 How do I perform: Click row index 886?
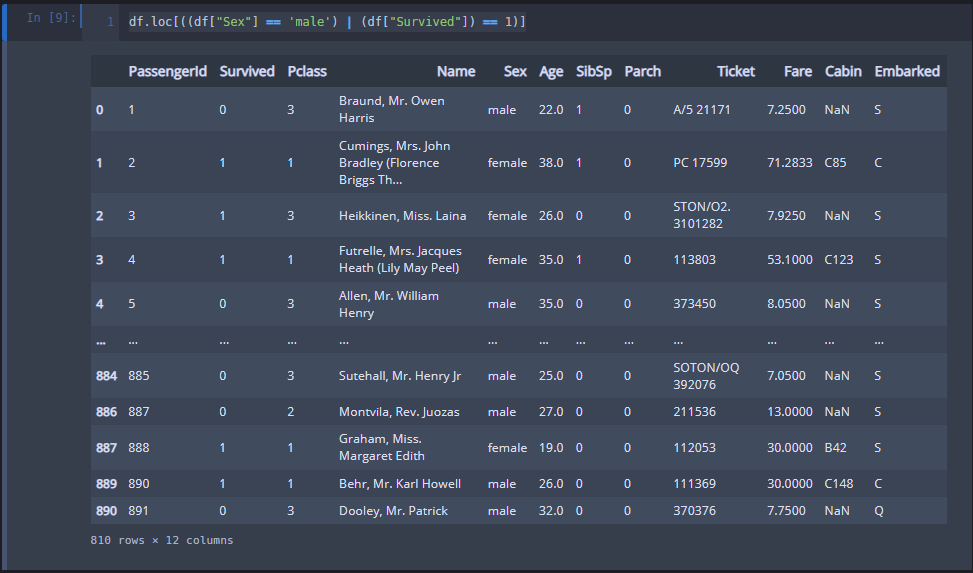click(107, 412)
